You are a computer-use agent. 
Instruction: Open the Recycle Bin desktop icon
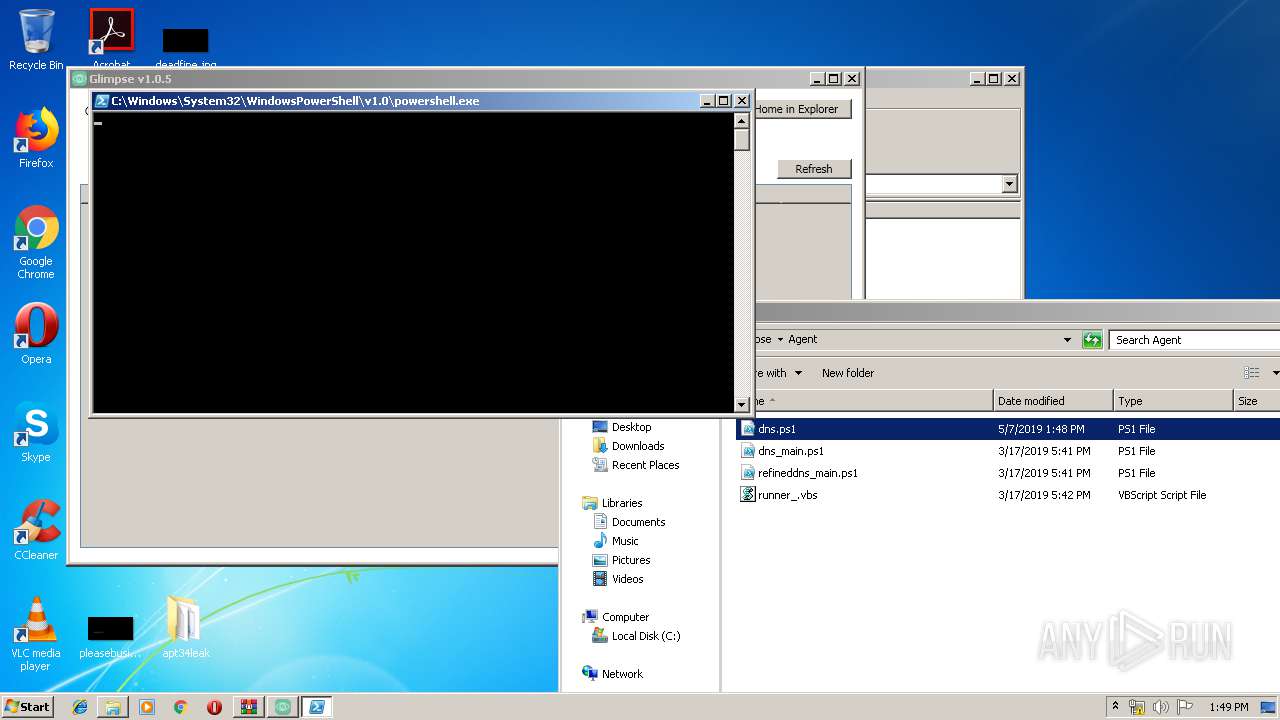tap(36, 40)
